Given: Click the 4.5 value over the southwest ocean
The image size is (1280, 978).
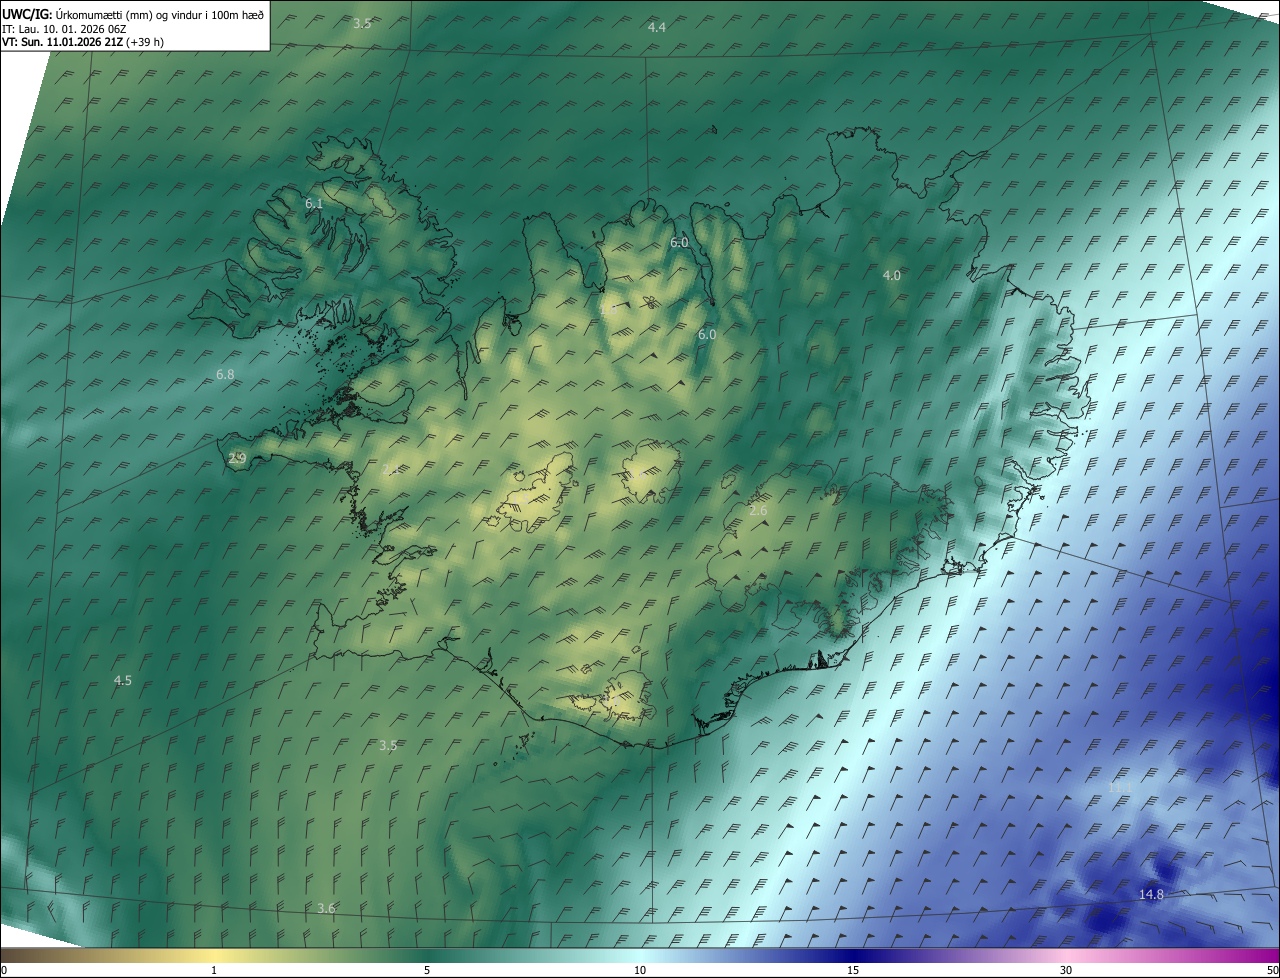Looking at the screenshot, I should tap(122, 680).
